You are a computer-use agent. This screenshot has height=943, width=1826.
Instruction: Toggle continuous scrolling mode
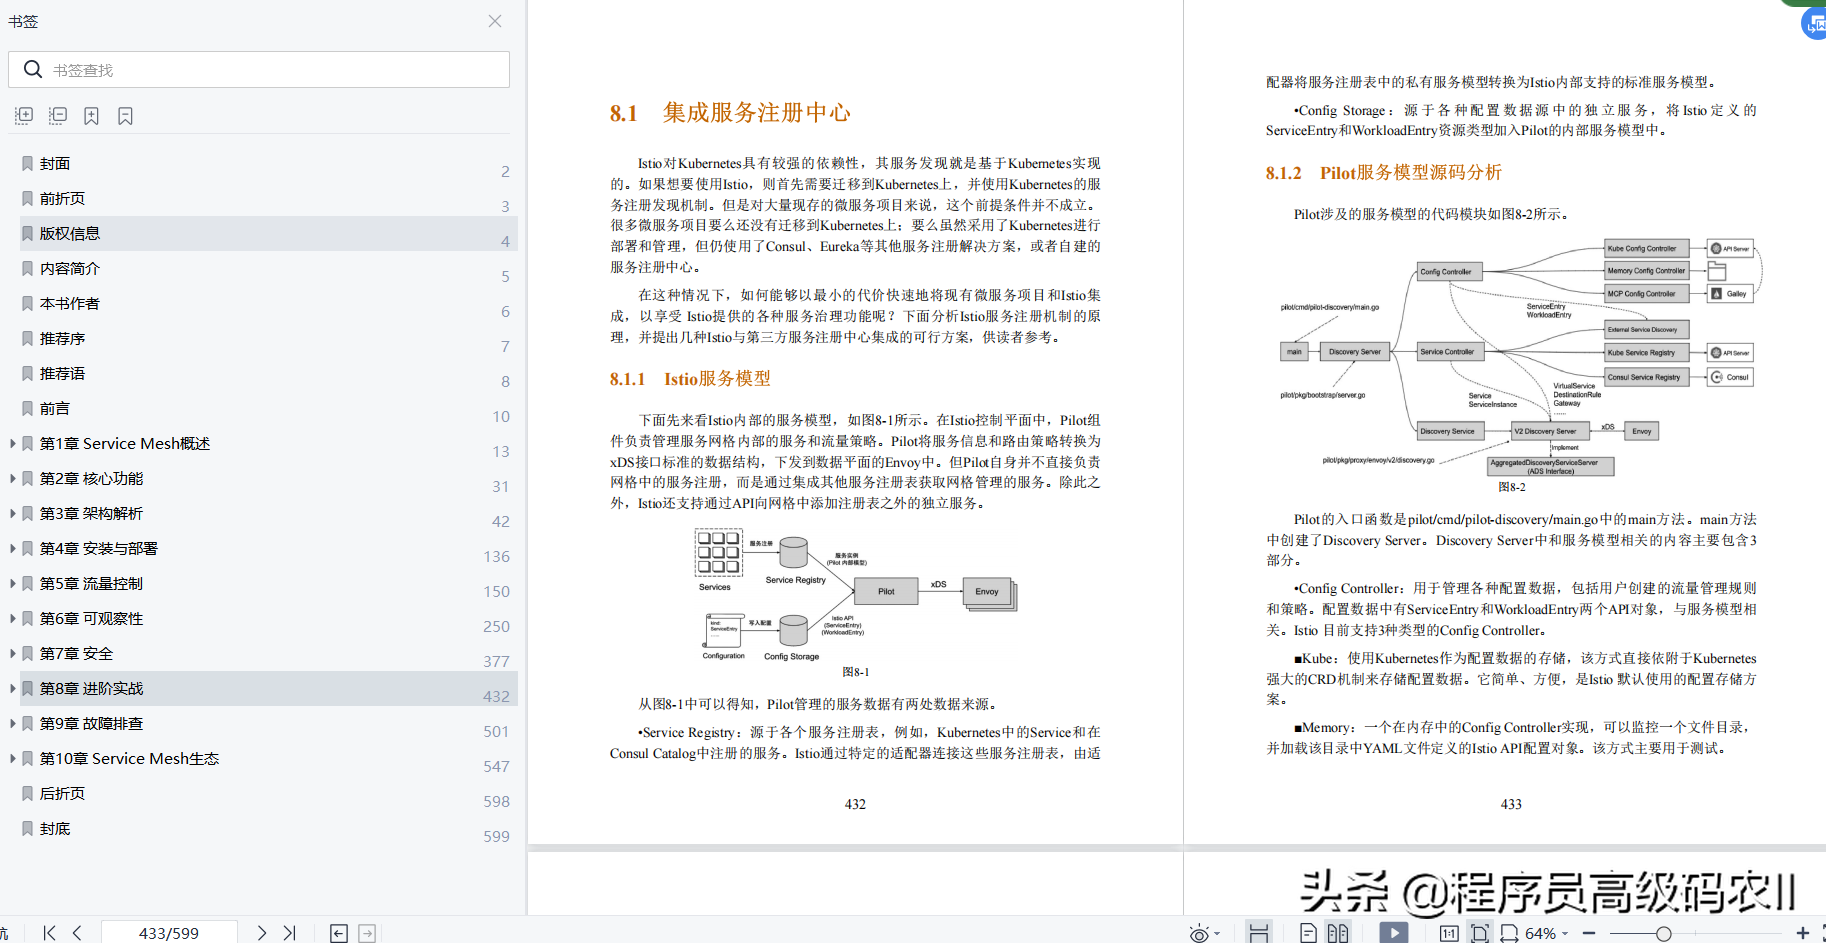(x=1259, y=933)
